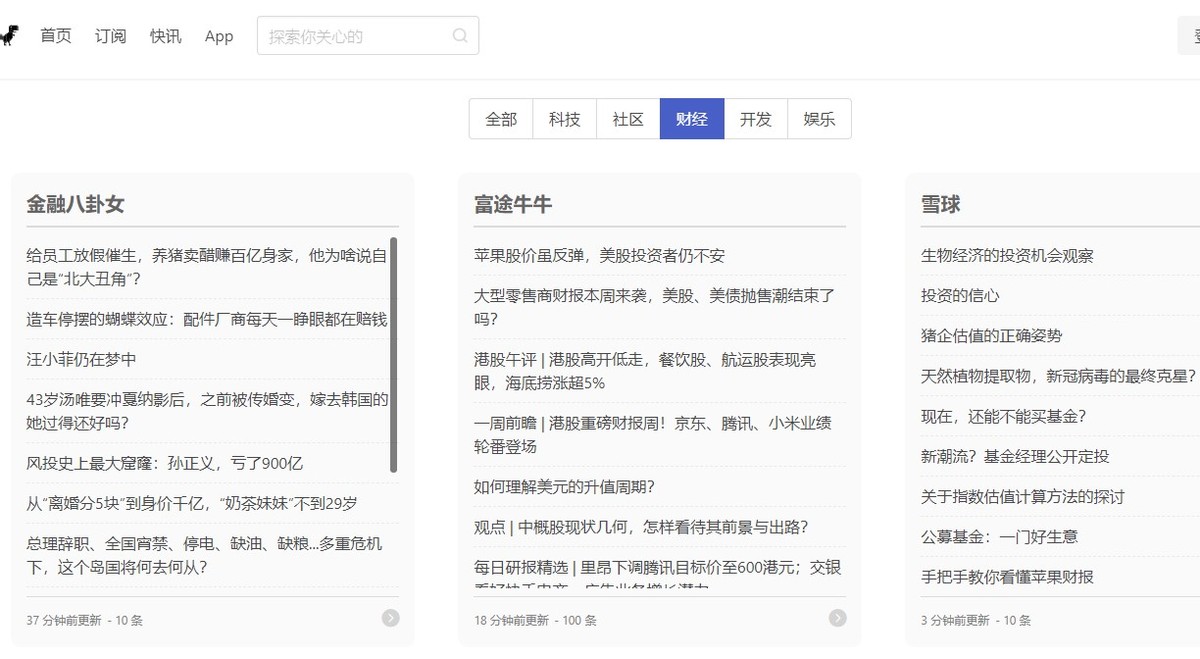Open article 猪企估值的正确姿势

tap(992, 335)
